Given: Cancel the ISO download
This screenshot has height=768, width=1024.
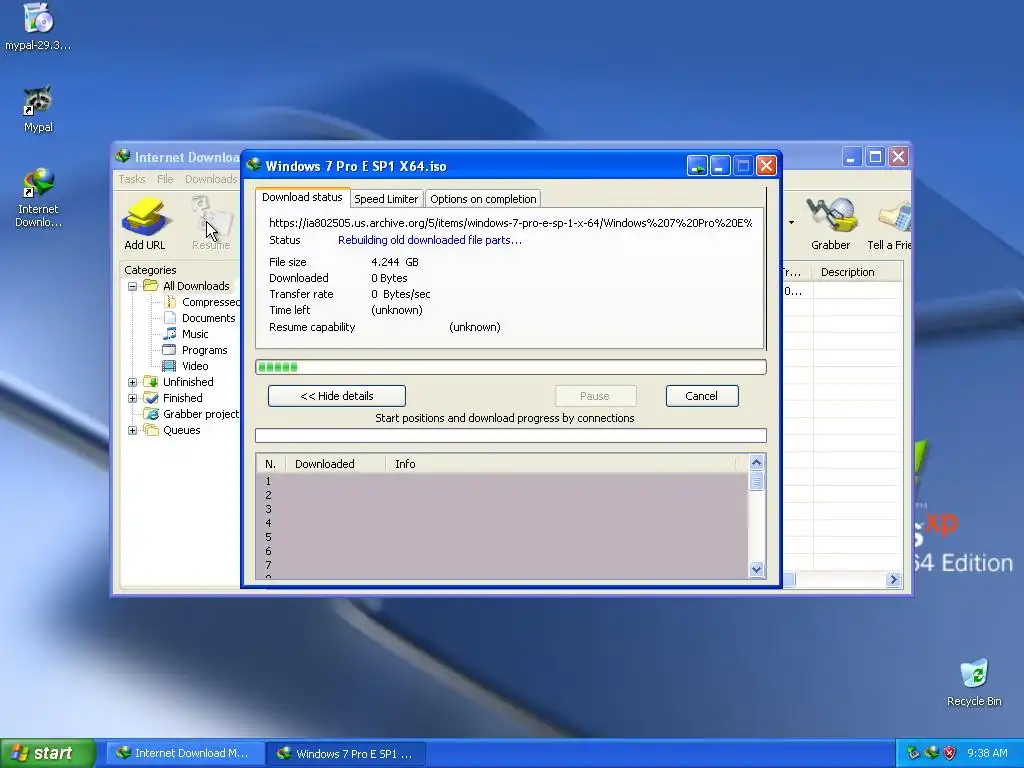Looking at the screenshot, I should pos(702,396).
